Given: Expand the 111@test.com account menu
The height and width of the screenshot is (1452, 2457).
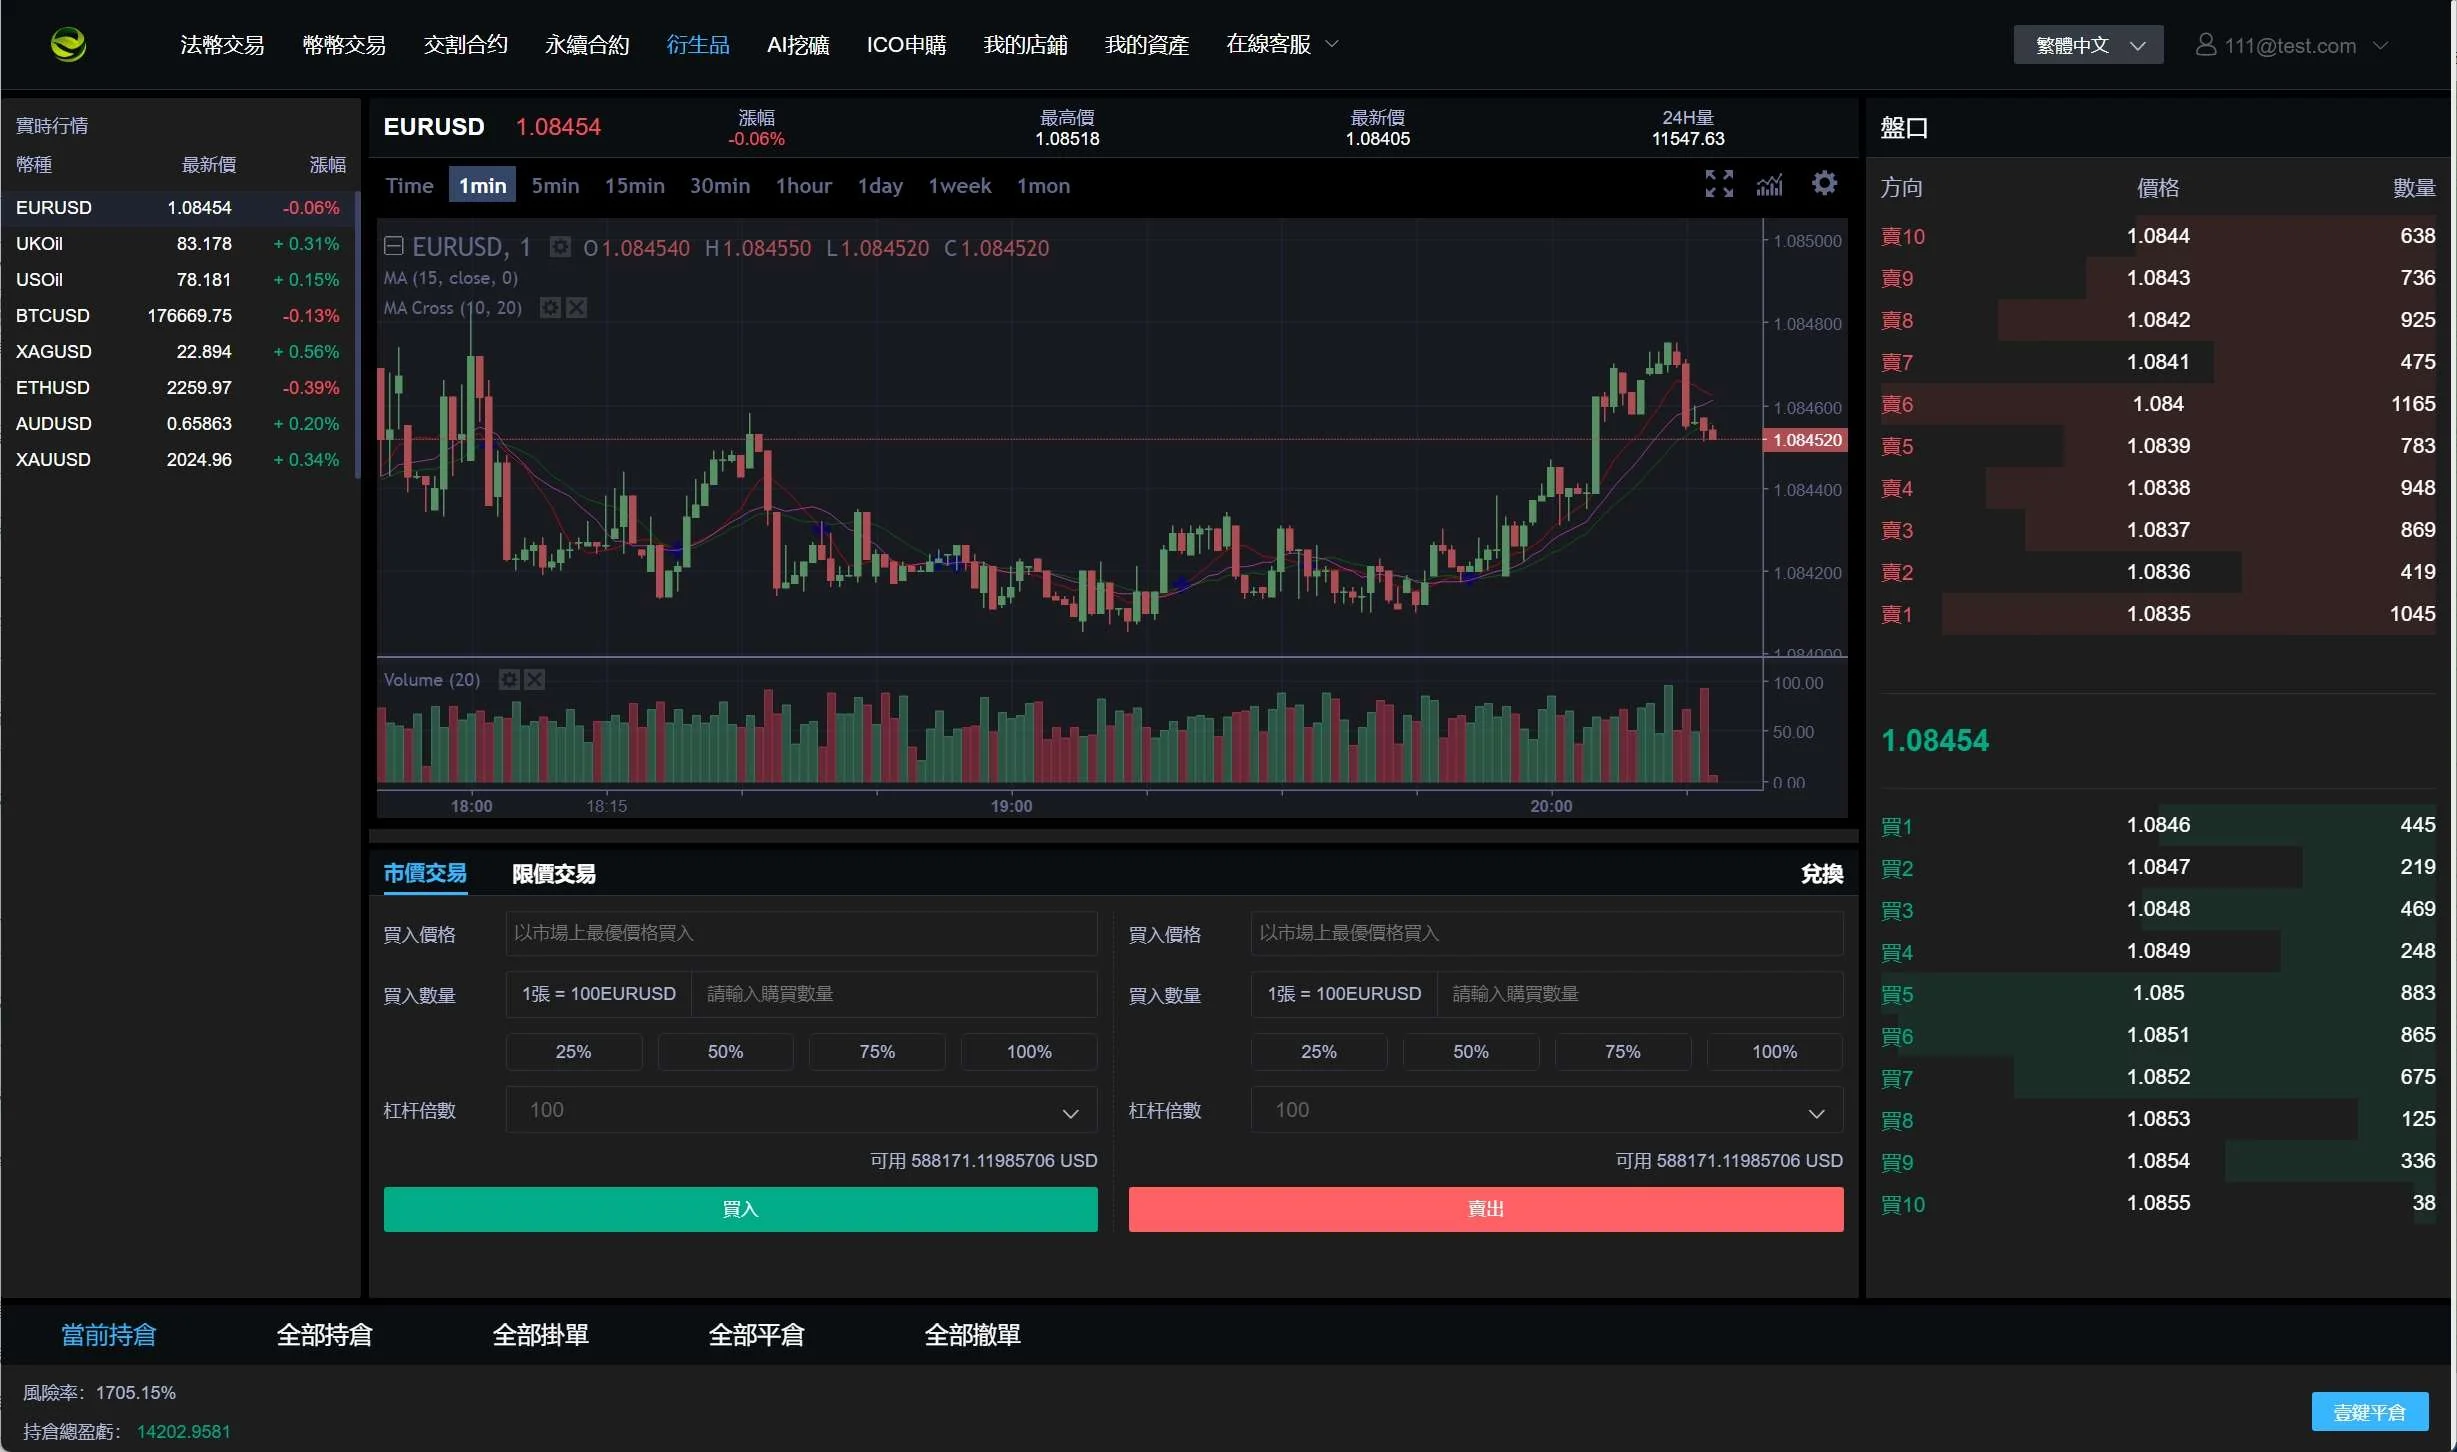Looking at the screenshot, I should point(2290,45).
